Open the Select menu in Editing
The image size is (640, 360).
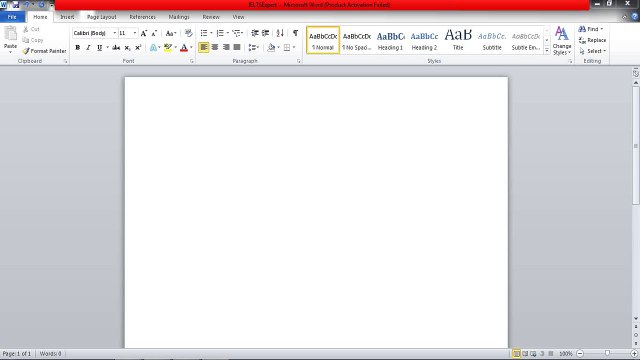[x=593, y=51]
